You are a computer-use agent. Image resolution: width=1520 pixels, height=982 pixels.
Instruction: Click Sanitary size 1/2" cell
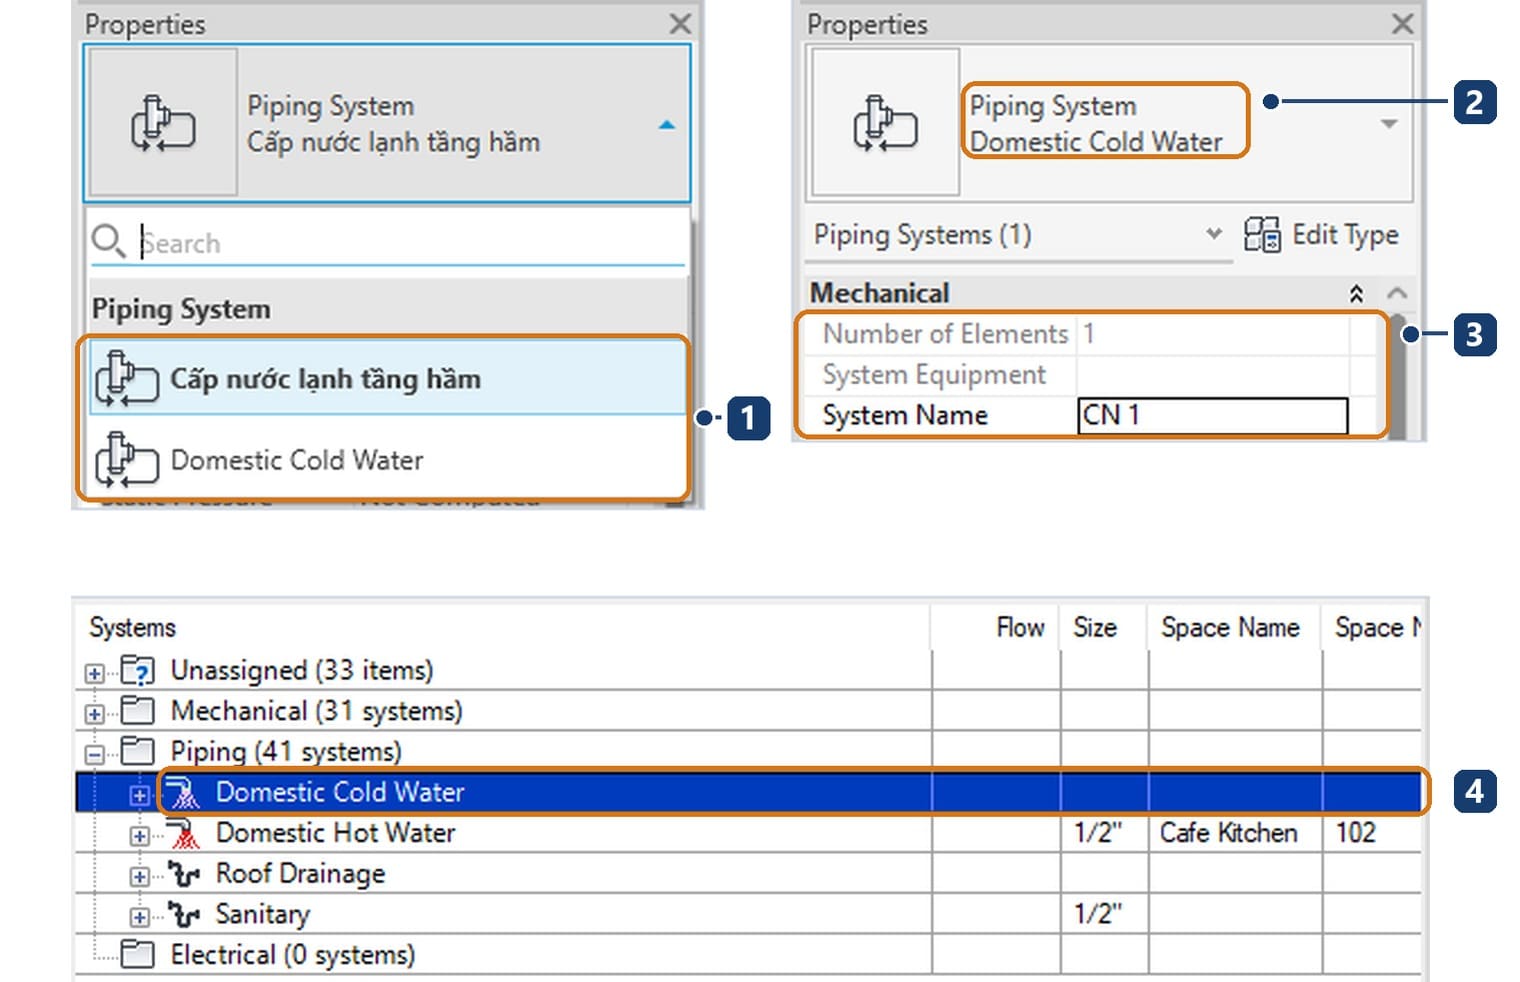[x=1104, y=914]
